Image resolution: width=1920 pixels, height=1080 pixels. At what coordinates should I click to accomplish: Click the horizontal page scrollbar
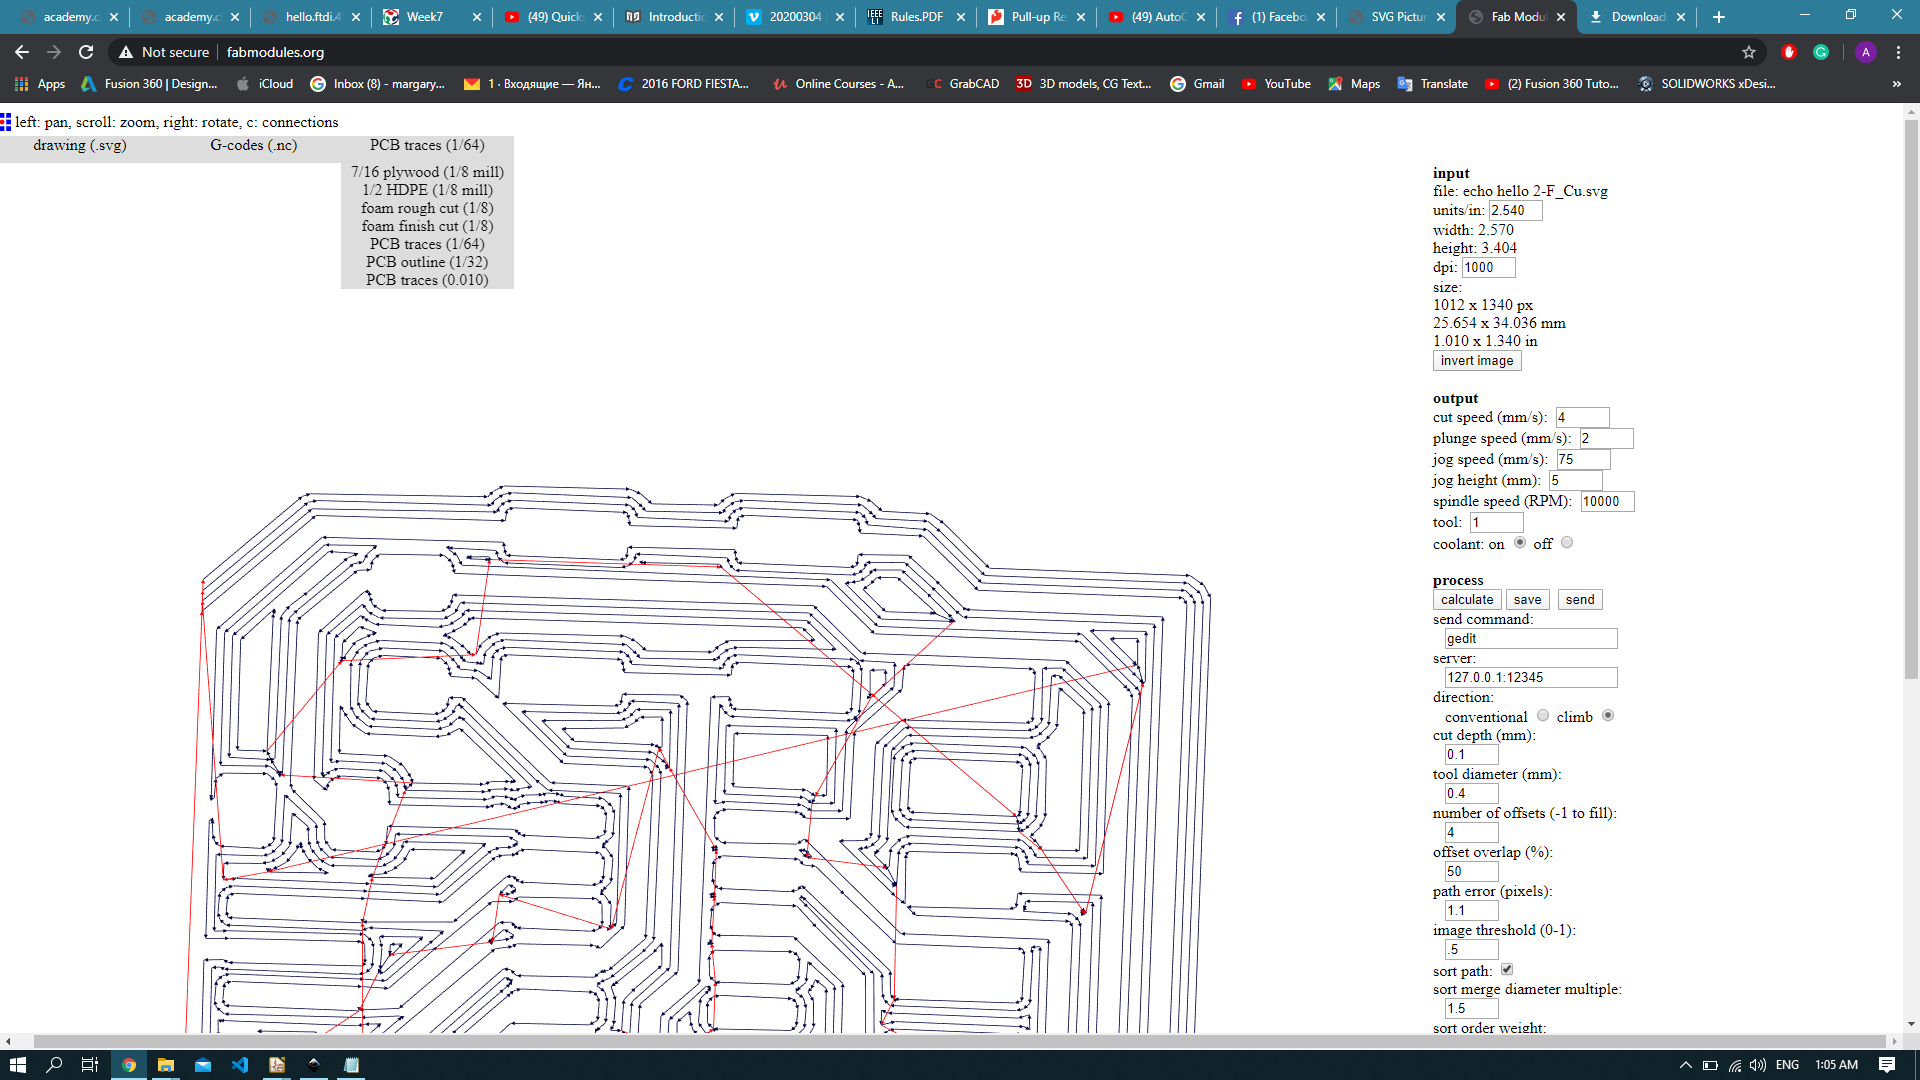[960, 1041]
